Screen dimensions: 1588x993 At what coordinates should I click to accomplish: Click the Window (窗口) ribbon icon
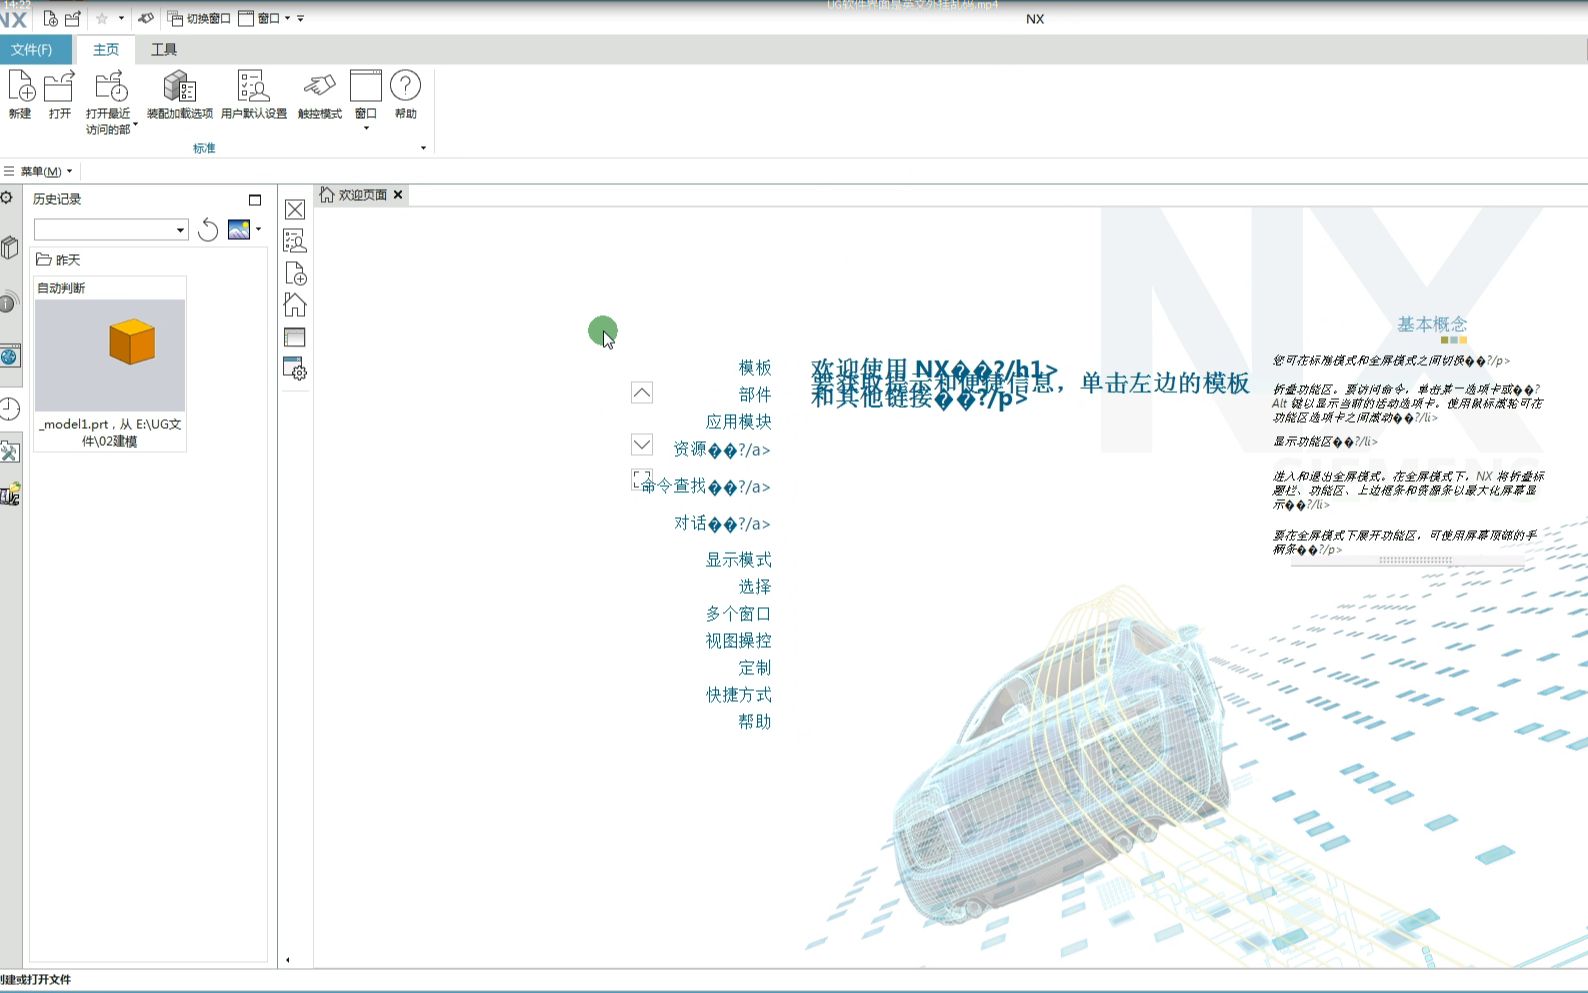pos(366,86)
